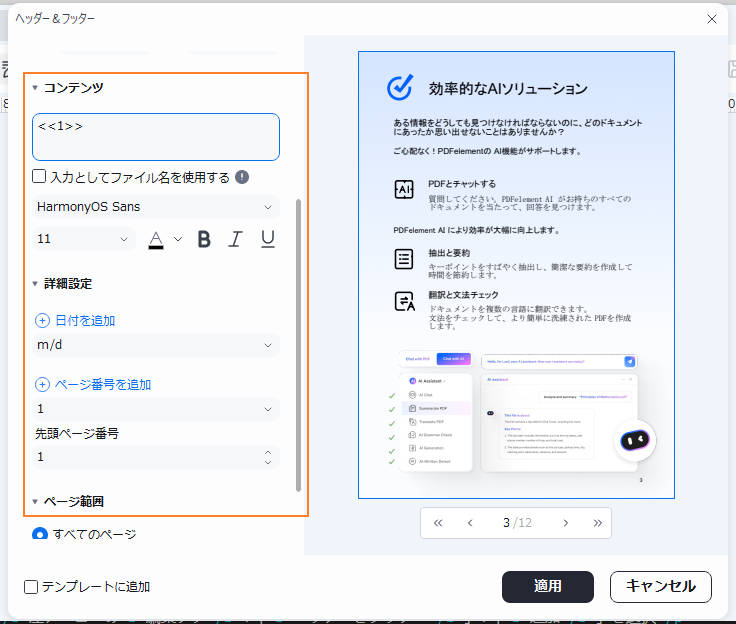This screenshot has width=736, height=624.
Task: Open the font size 11 dropdown
Action: tap(84, 239)
